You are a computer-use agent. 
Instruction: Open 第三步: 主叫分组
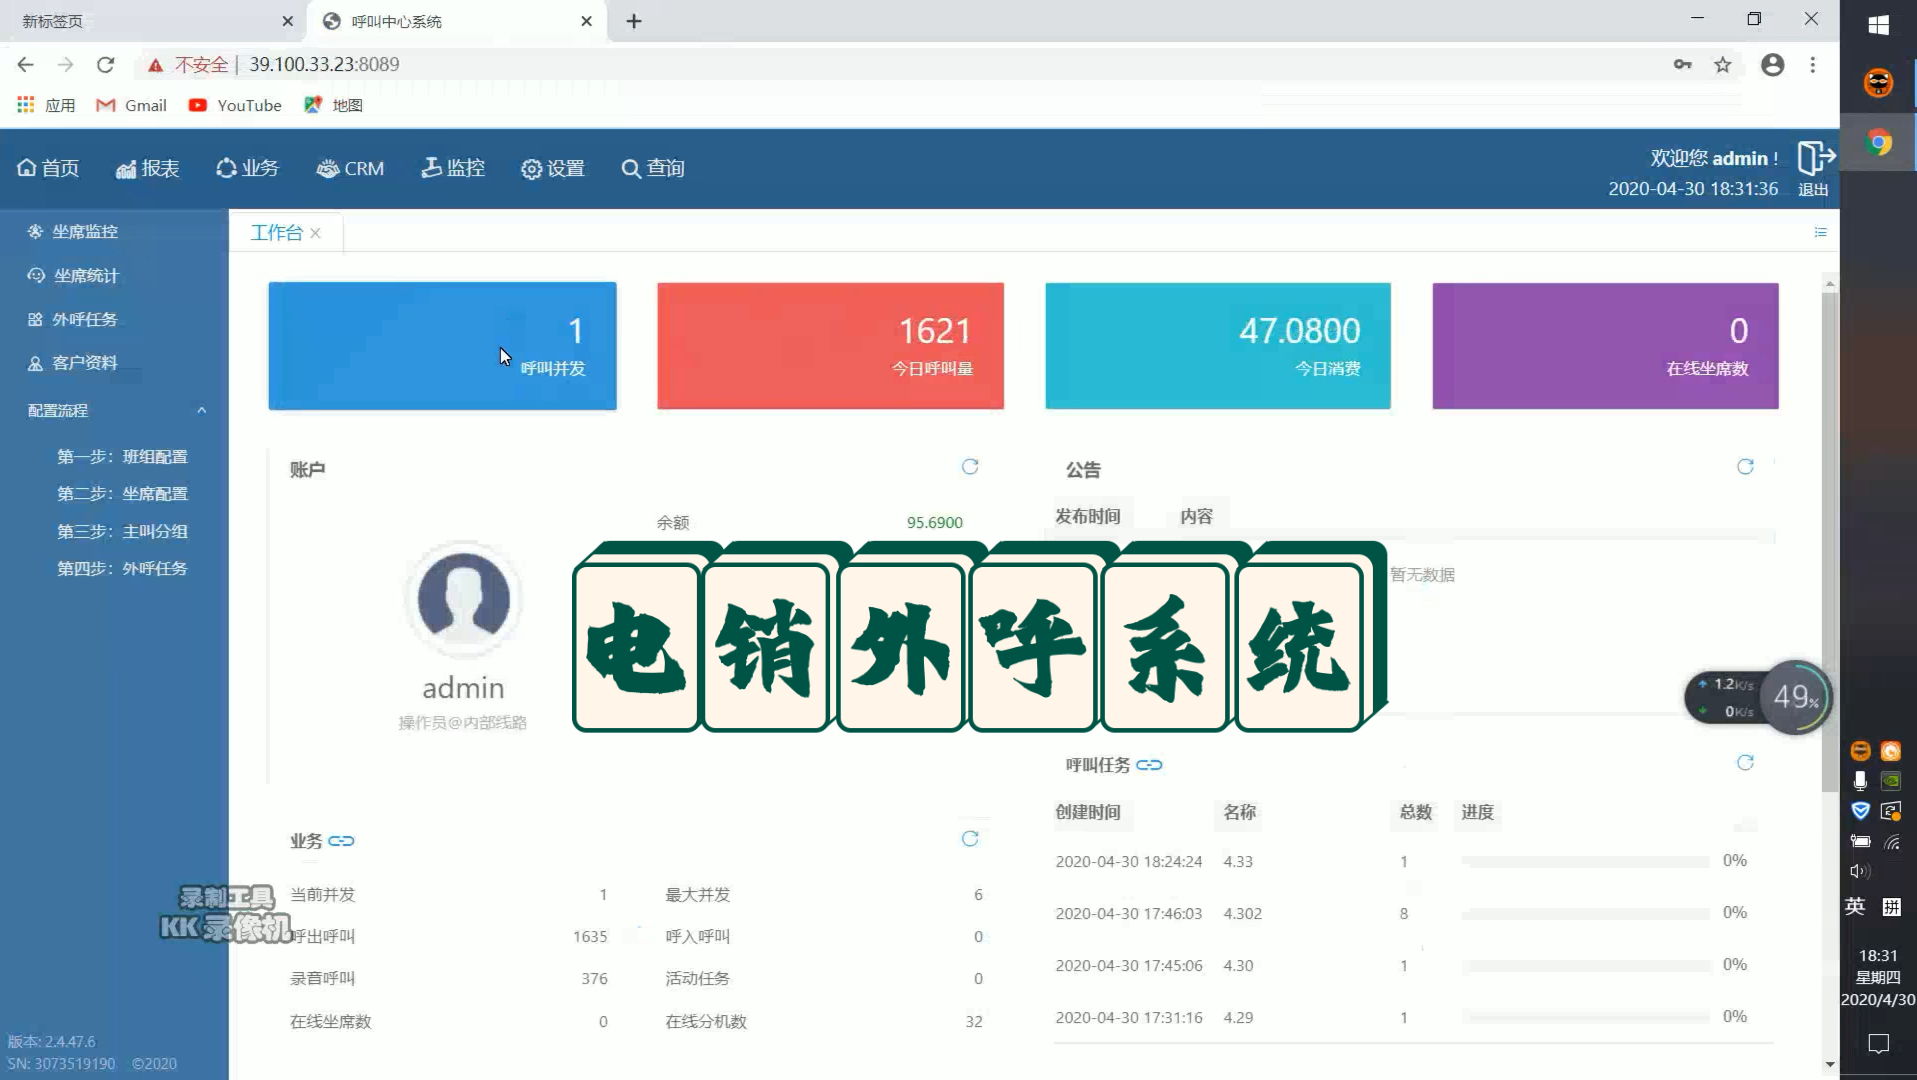(x=122, y=531)
